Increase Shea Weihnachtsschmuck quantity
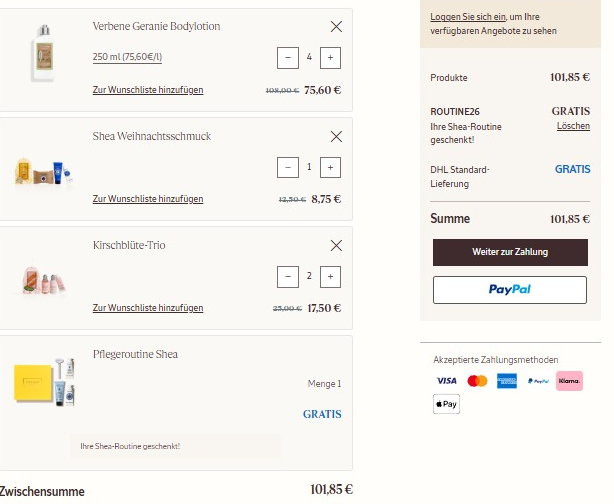Viewport: 614px width, 504px height. click(x=332, y=167)
